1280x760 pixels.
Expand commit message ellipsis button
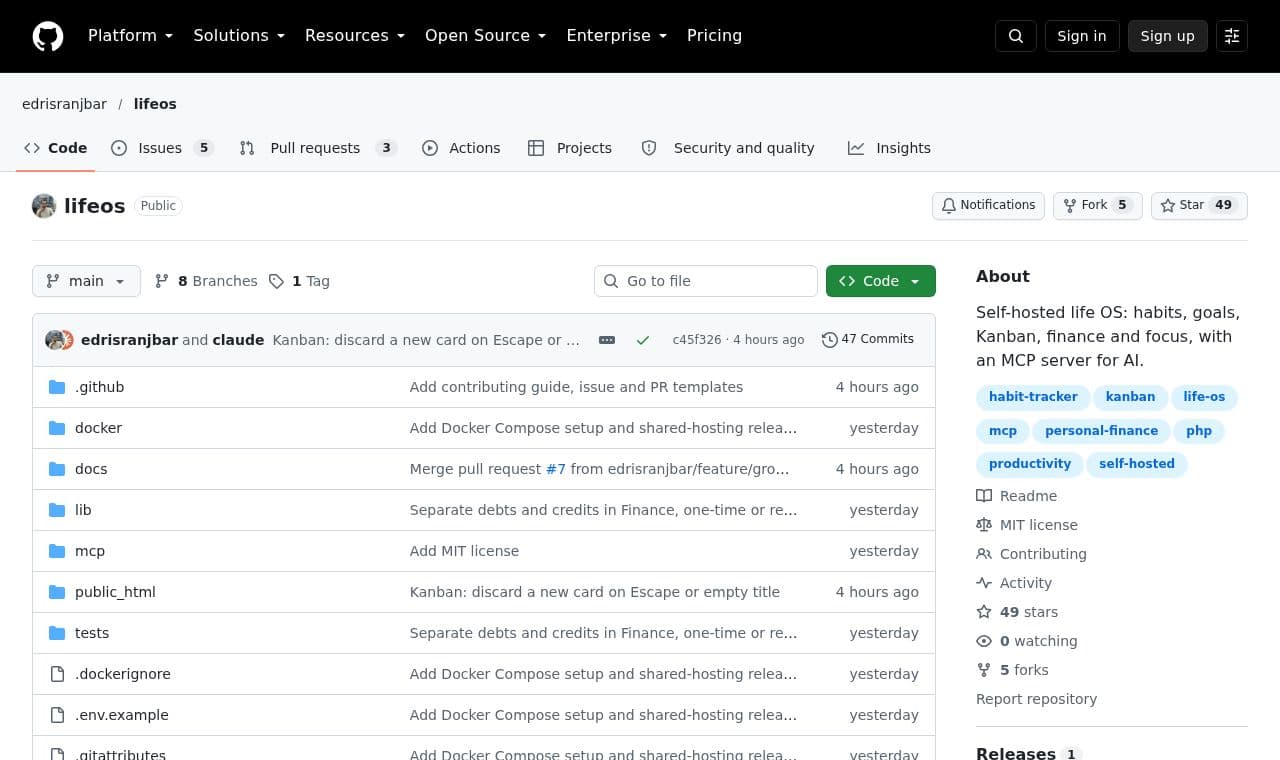[x=607, y=340]
